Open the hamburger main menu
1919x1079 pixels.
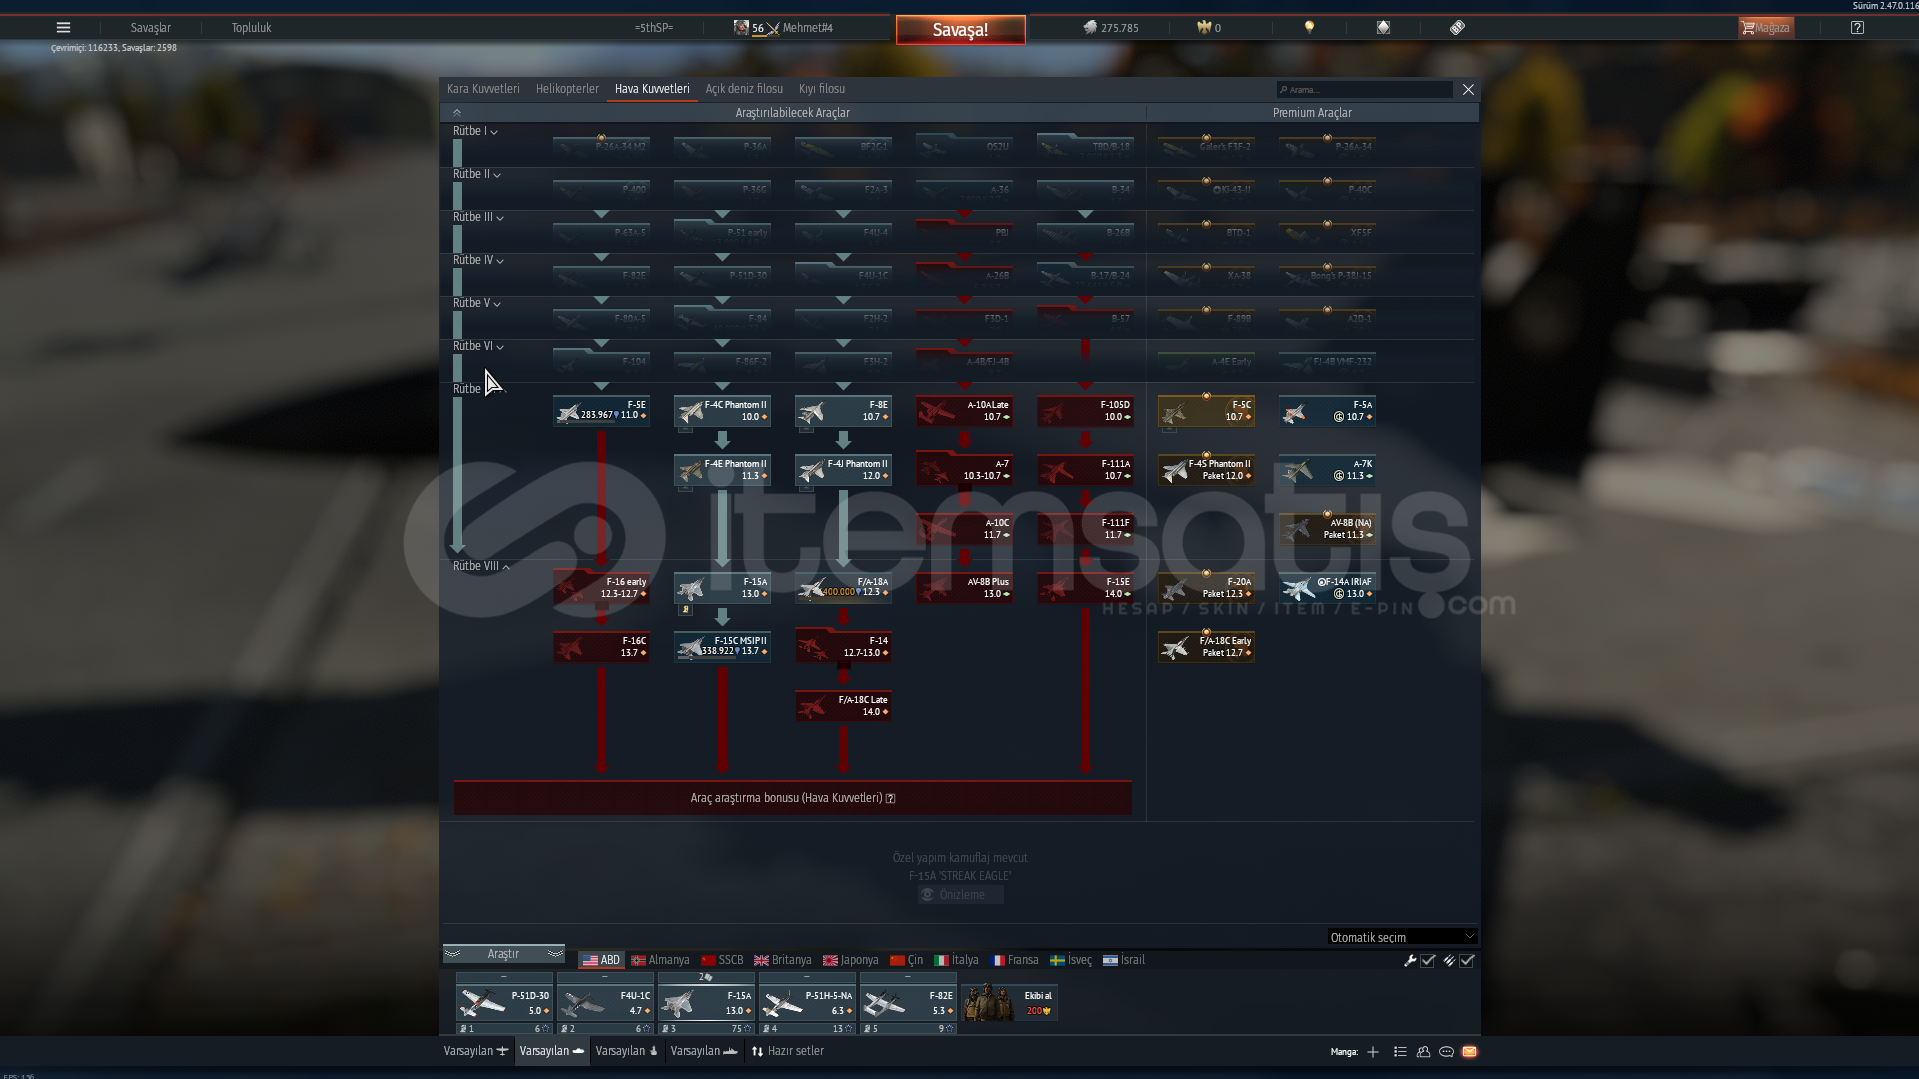[63, 28]
